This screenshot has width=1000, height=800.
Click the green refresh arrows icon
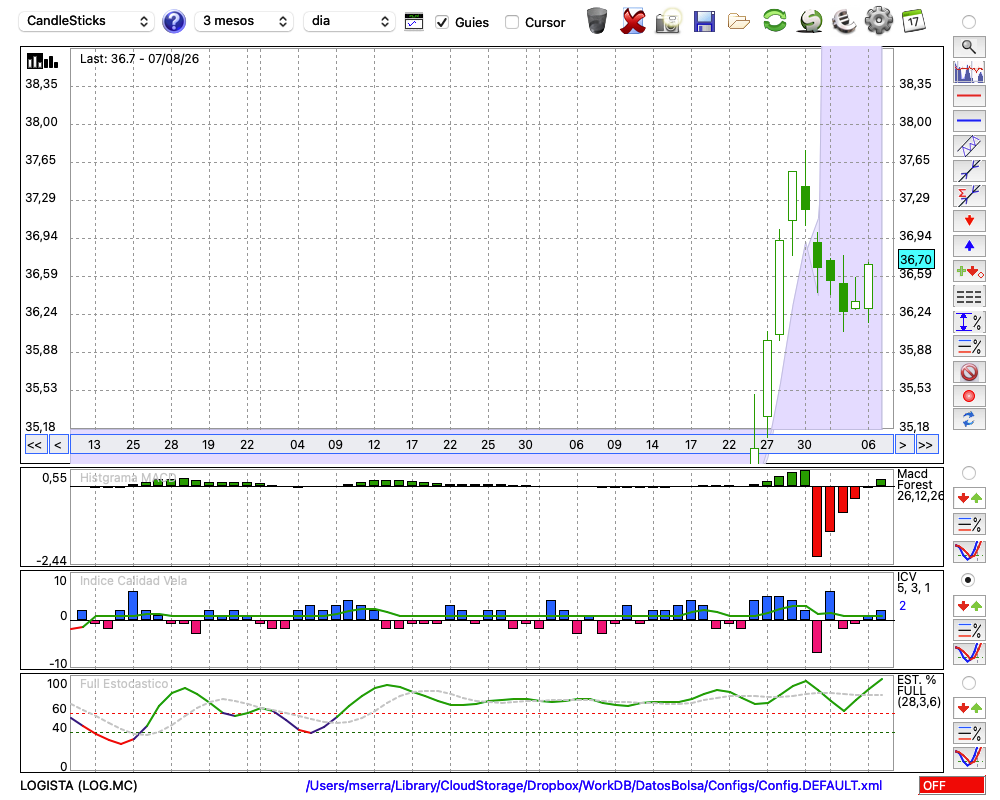tap(775, 20)
